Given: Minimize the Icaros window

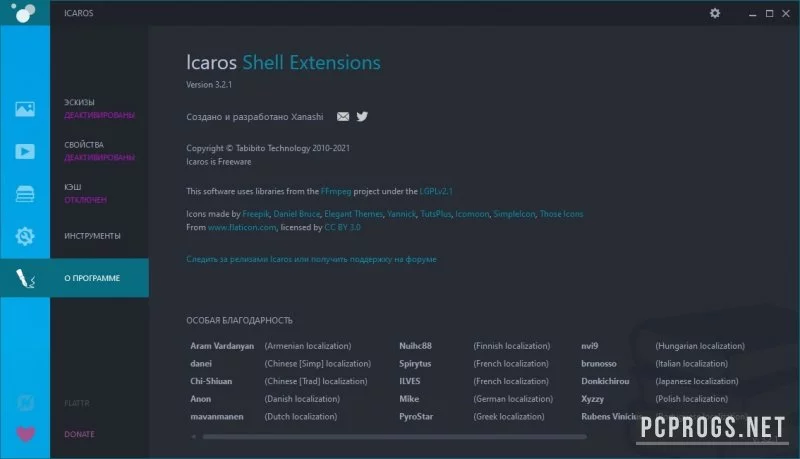Looking at the screenshot, I should 753,14.
